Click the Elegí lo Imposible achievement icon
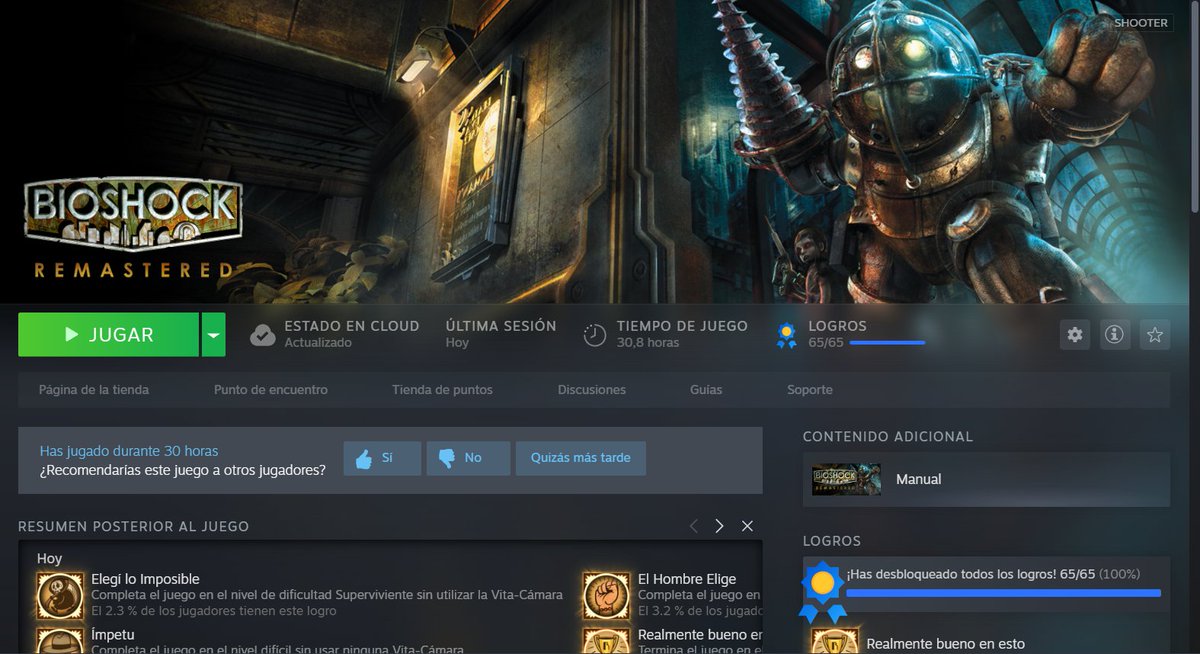 [x=61, y=596]
